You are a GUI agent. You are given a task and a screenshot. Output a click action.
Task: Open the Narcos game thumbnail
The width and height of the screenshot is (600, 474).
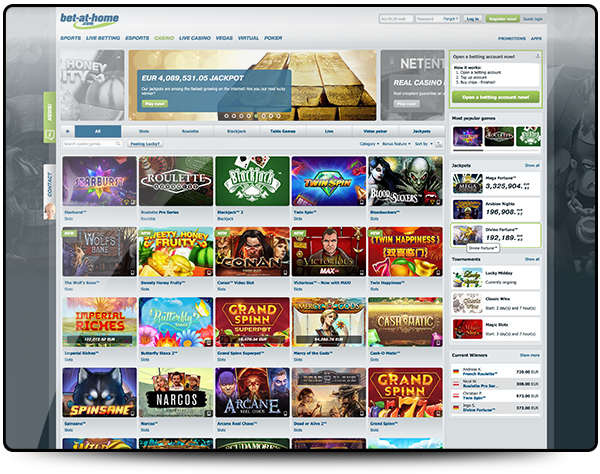pyautogui.click(x=176, y=393)
